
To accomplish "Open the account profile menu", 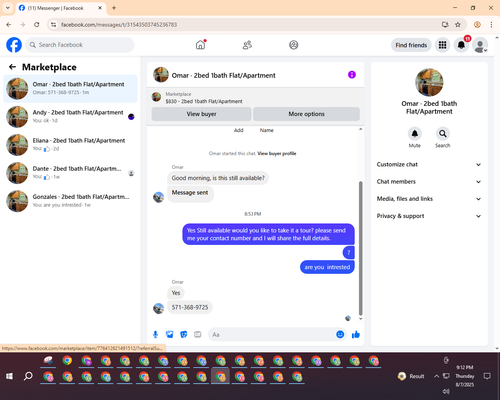I will pyautogui.click(x=480, y=45).
